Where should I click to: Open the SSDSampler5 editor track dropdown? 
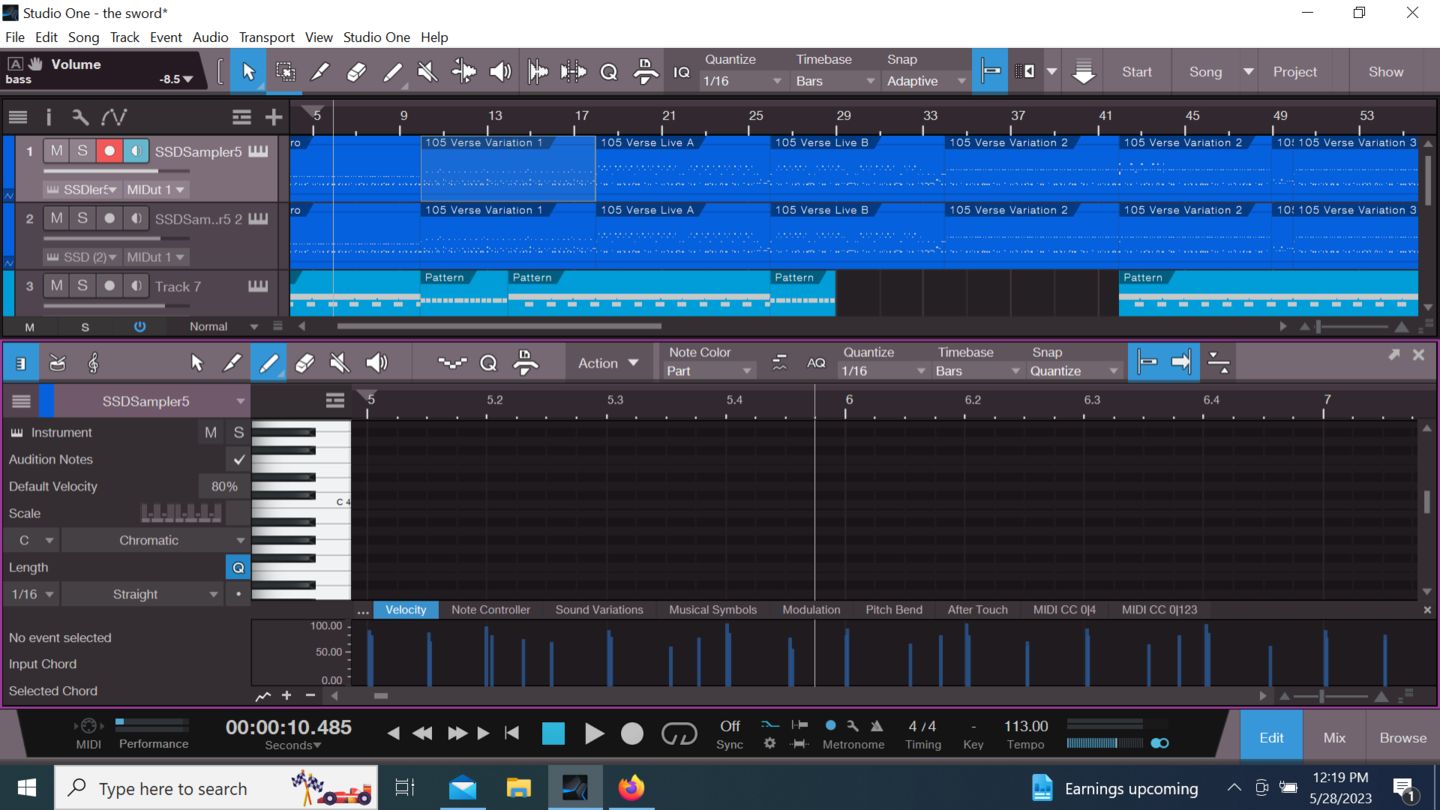(x=152, y=401)
